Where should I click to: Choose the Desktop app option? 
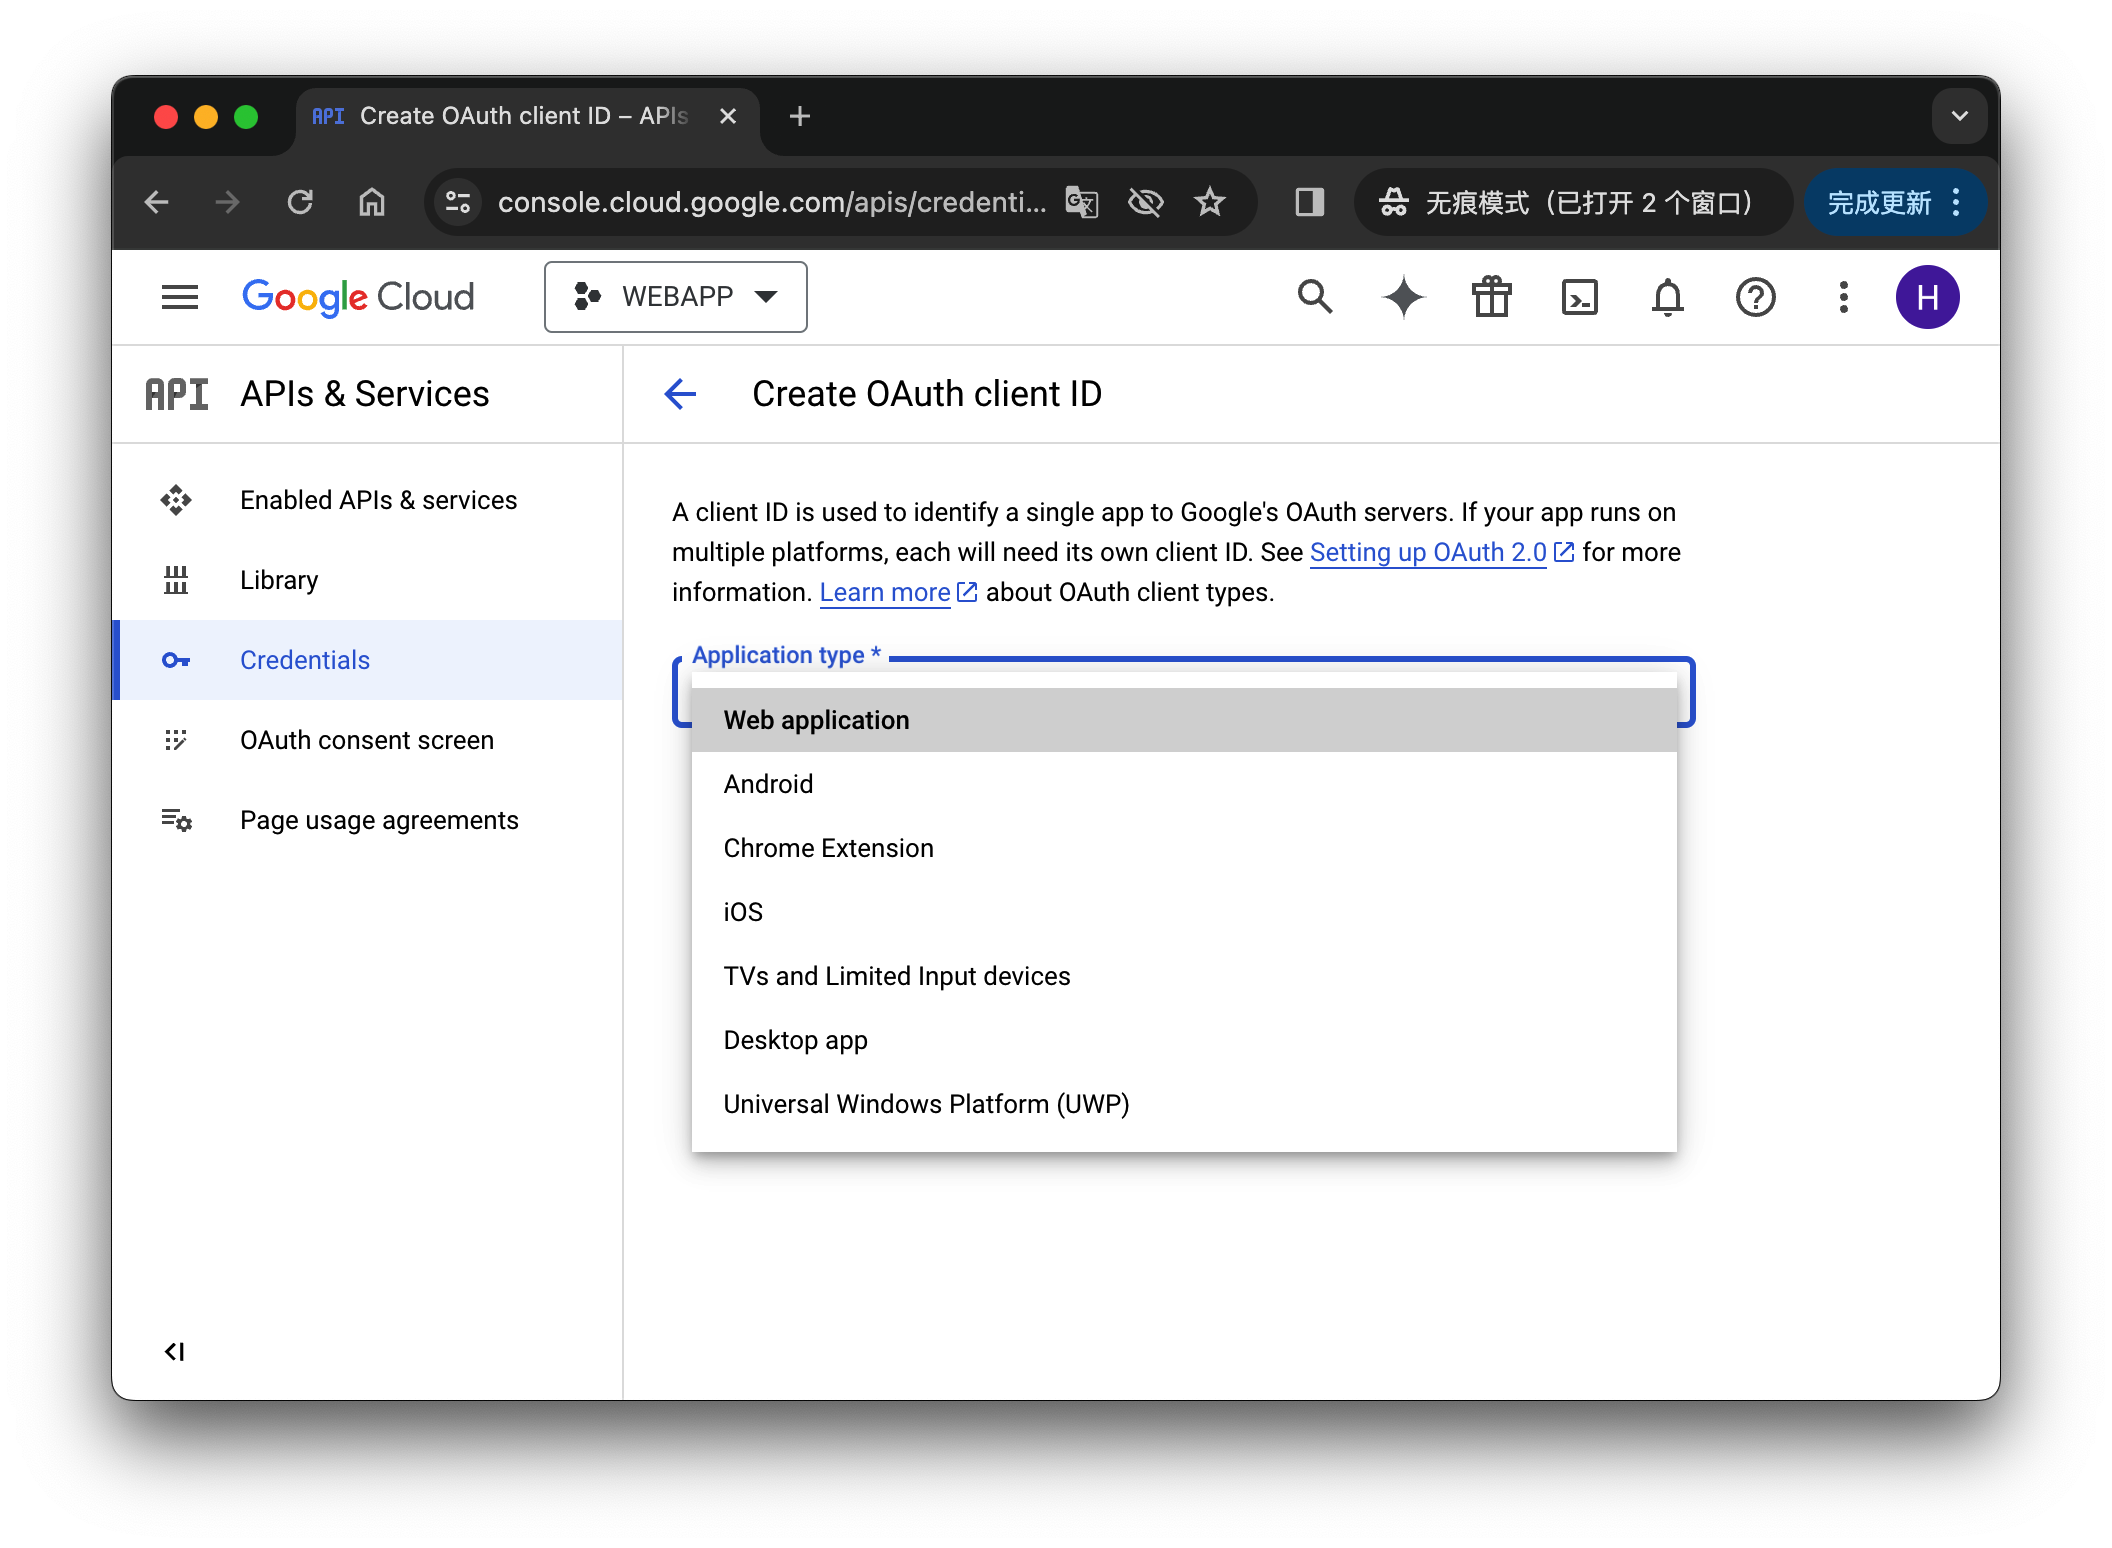point(795,1039)
